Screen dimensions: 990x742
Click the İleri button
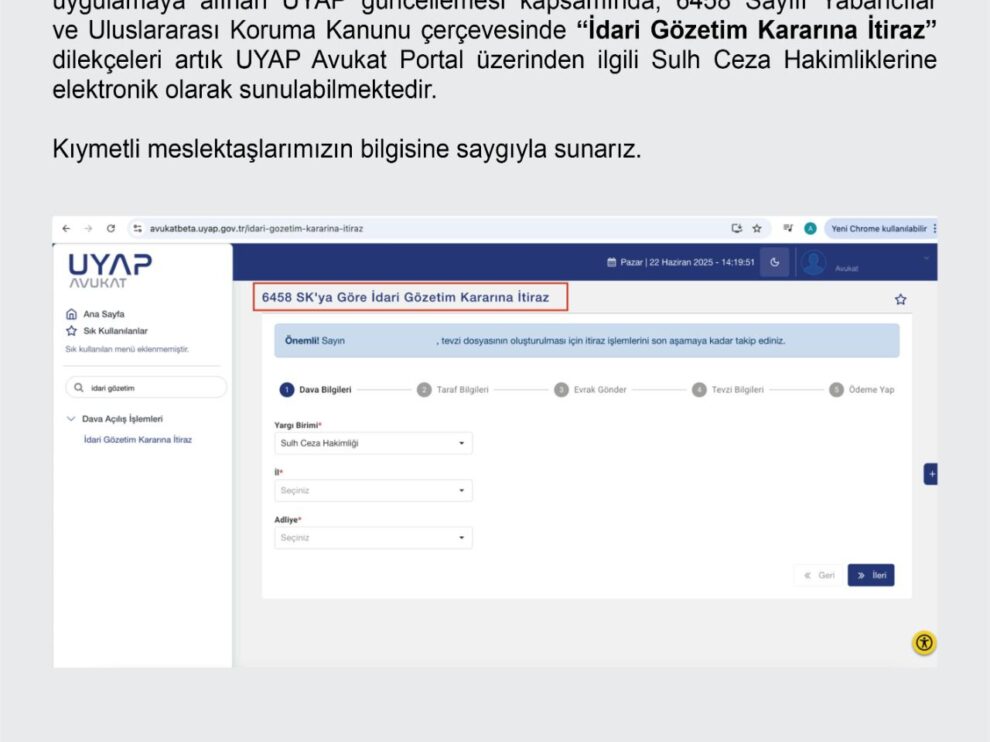870,575
